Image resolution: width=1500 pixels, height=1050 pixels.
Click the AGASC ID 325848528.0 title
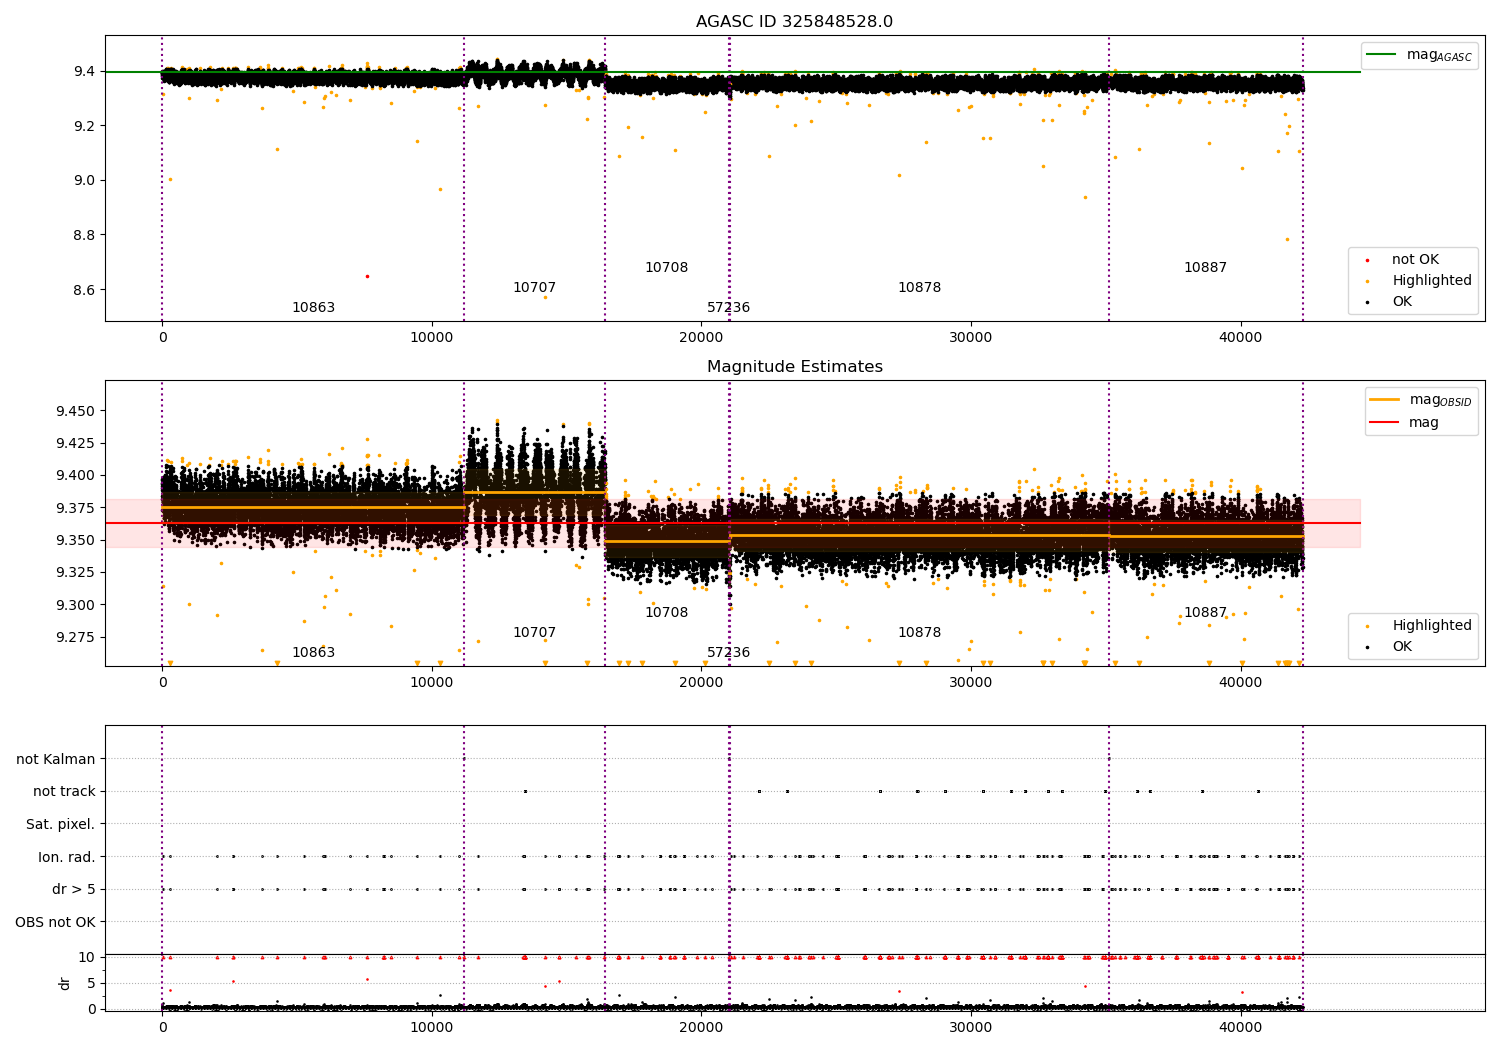794,22
